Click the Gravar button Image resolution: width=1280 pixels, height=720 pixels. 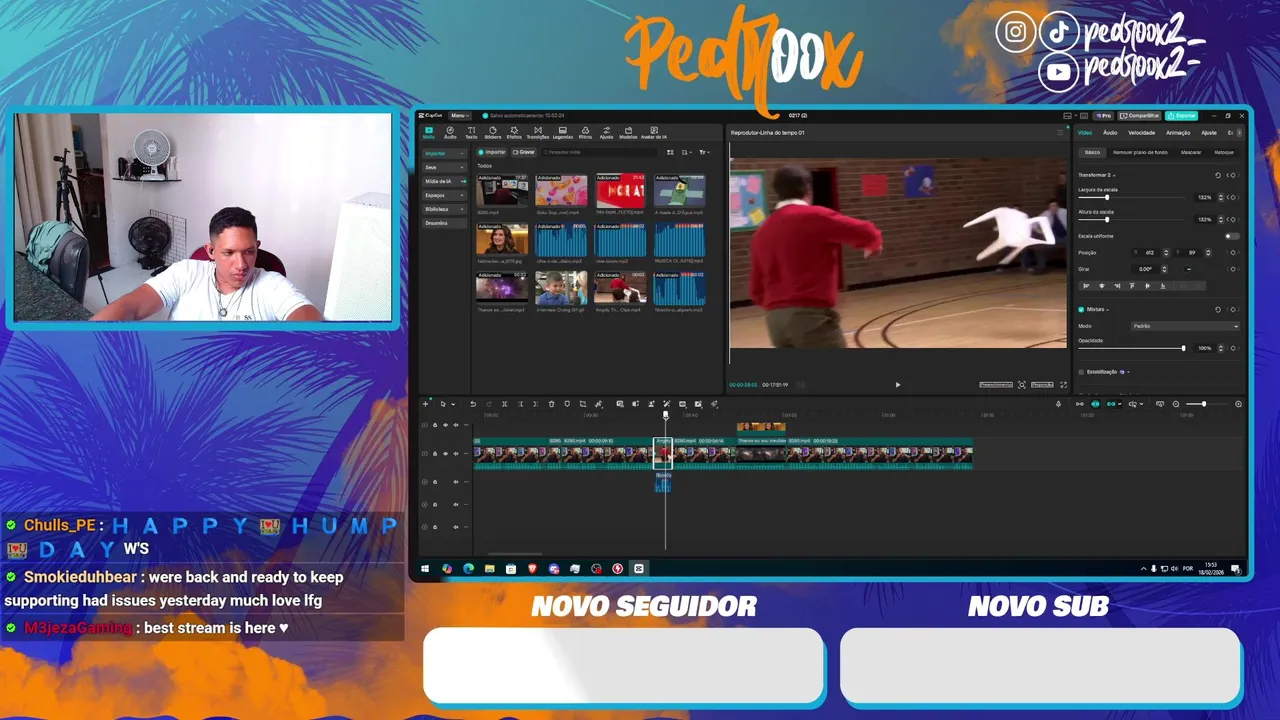click(x=524, y=152)
